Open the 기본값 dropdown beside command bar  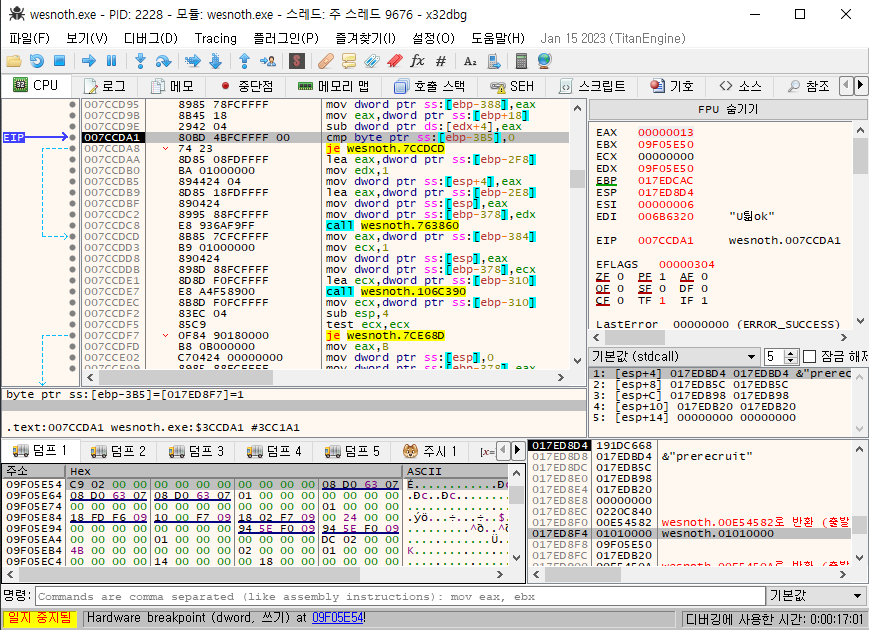tap(816, 596)
